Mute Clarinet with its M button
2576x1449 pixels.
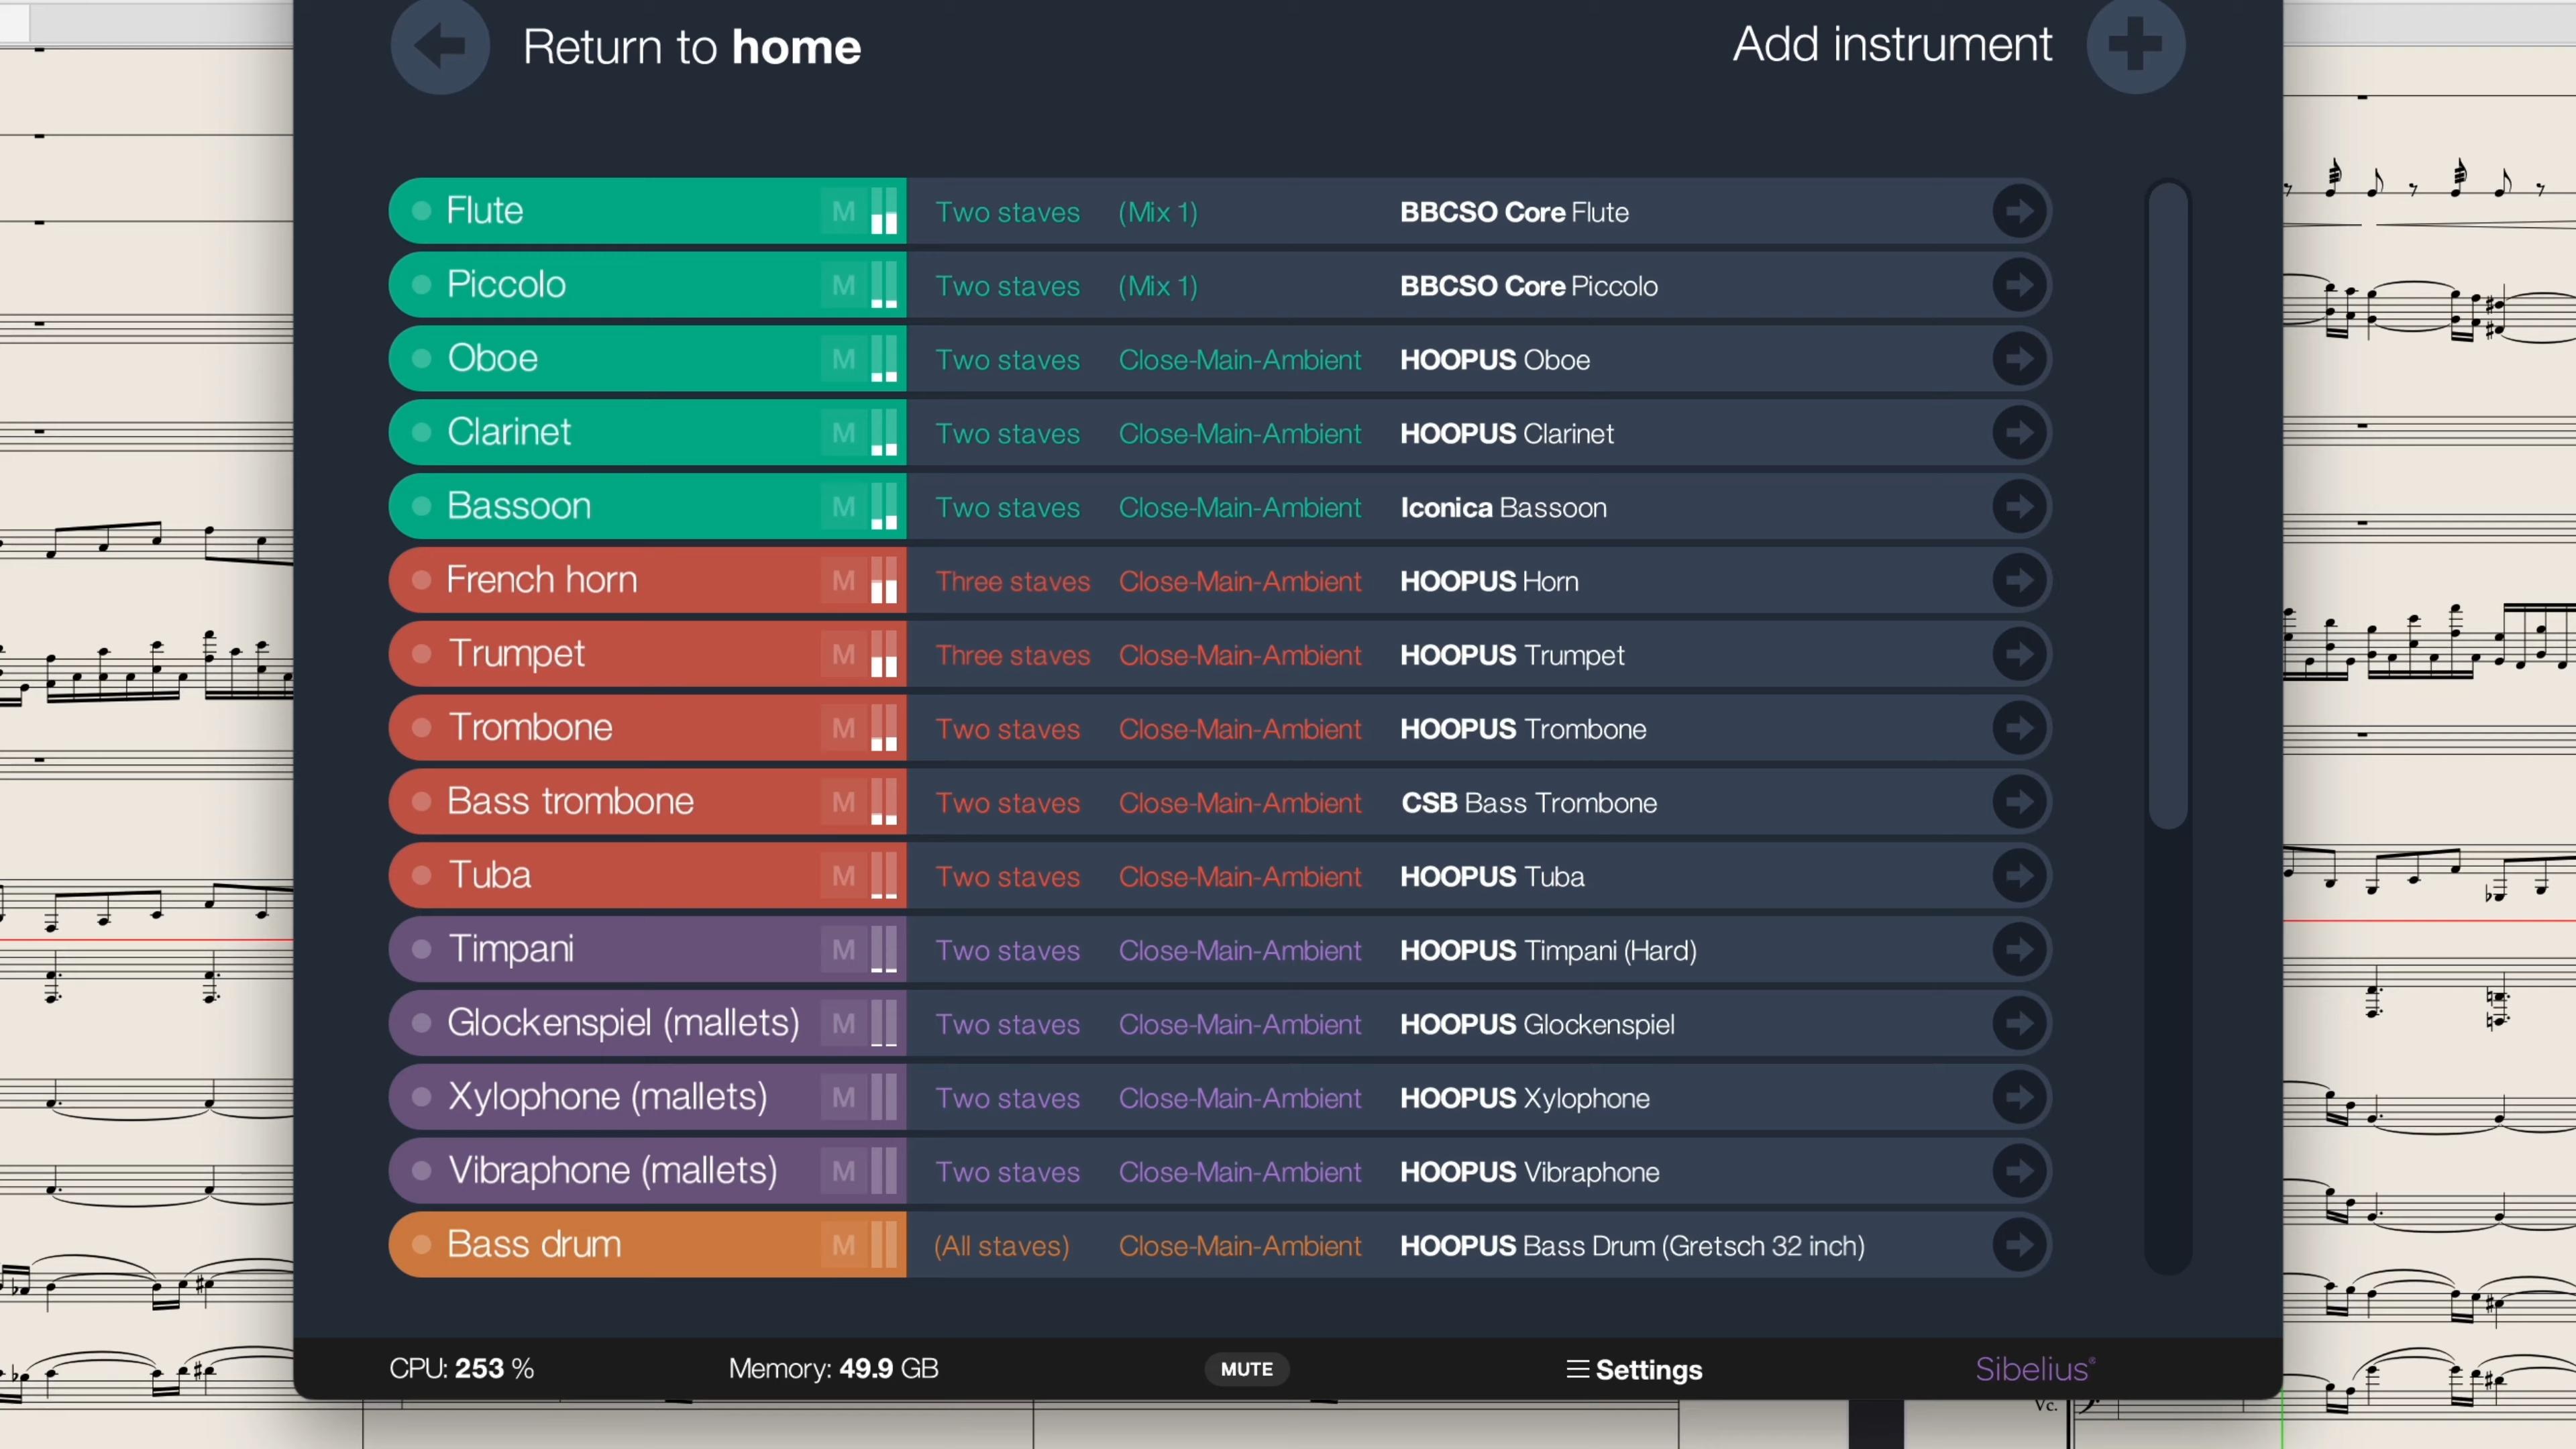tap(844, 433)
